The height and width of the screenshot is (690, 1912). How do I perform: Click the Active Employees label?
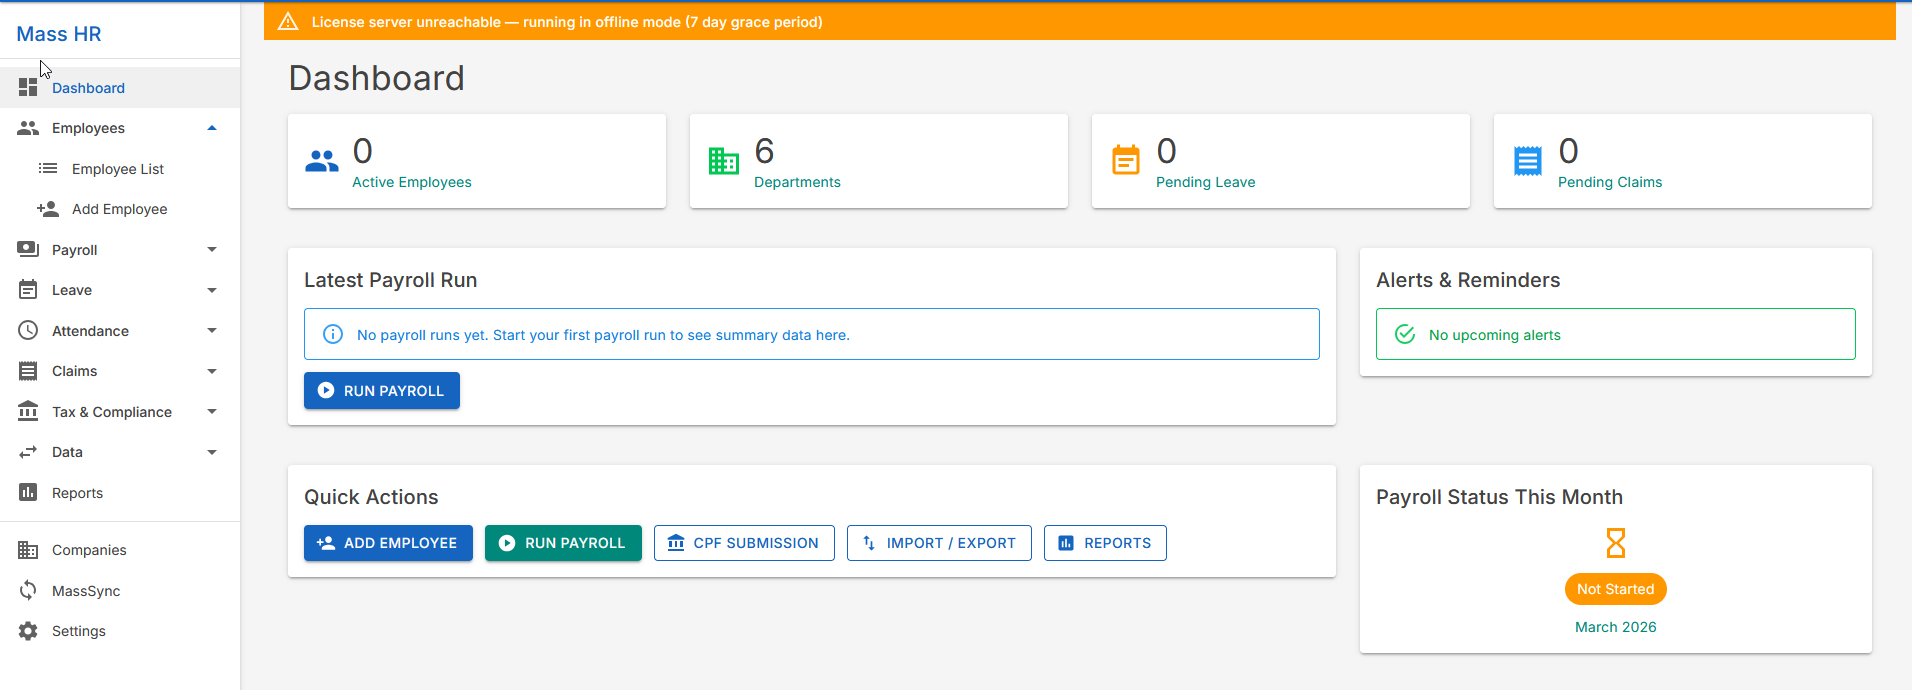tap(412, 182)
